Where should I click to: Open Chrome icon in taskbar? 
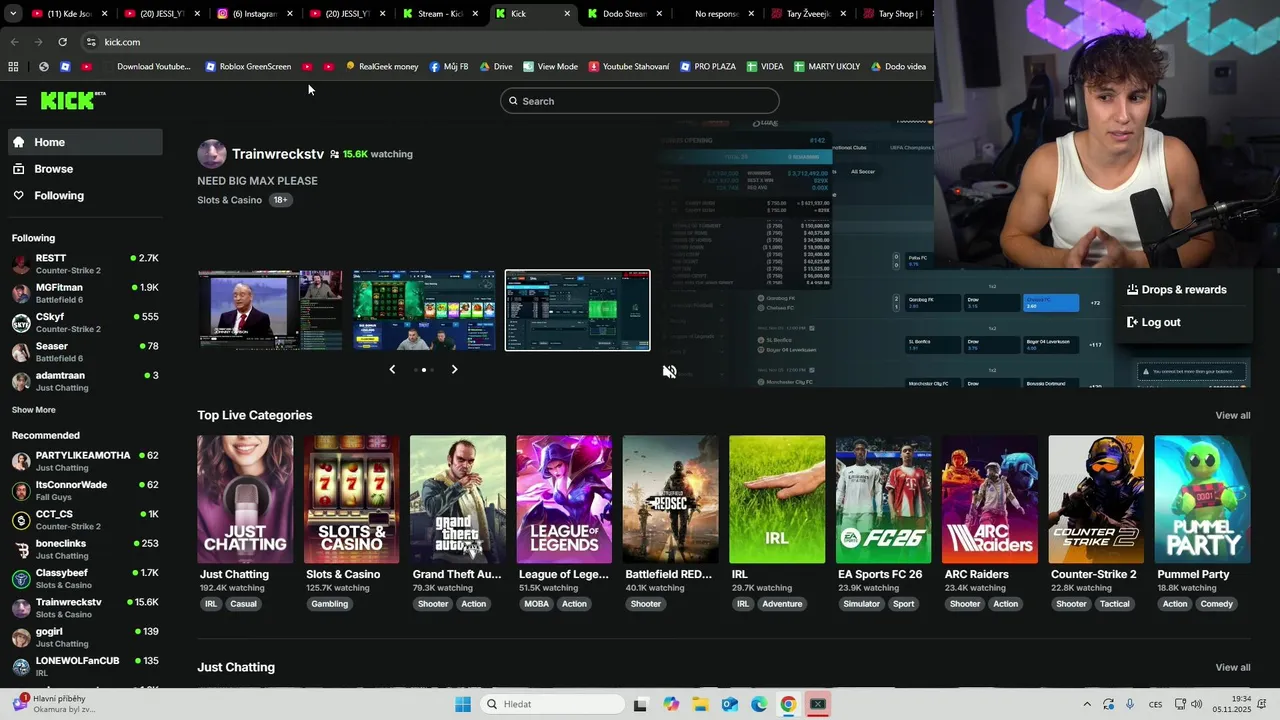[788, 704]
